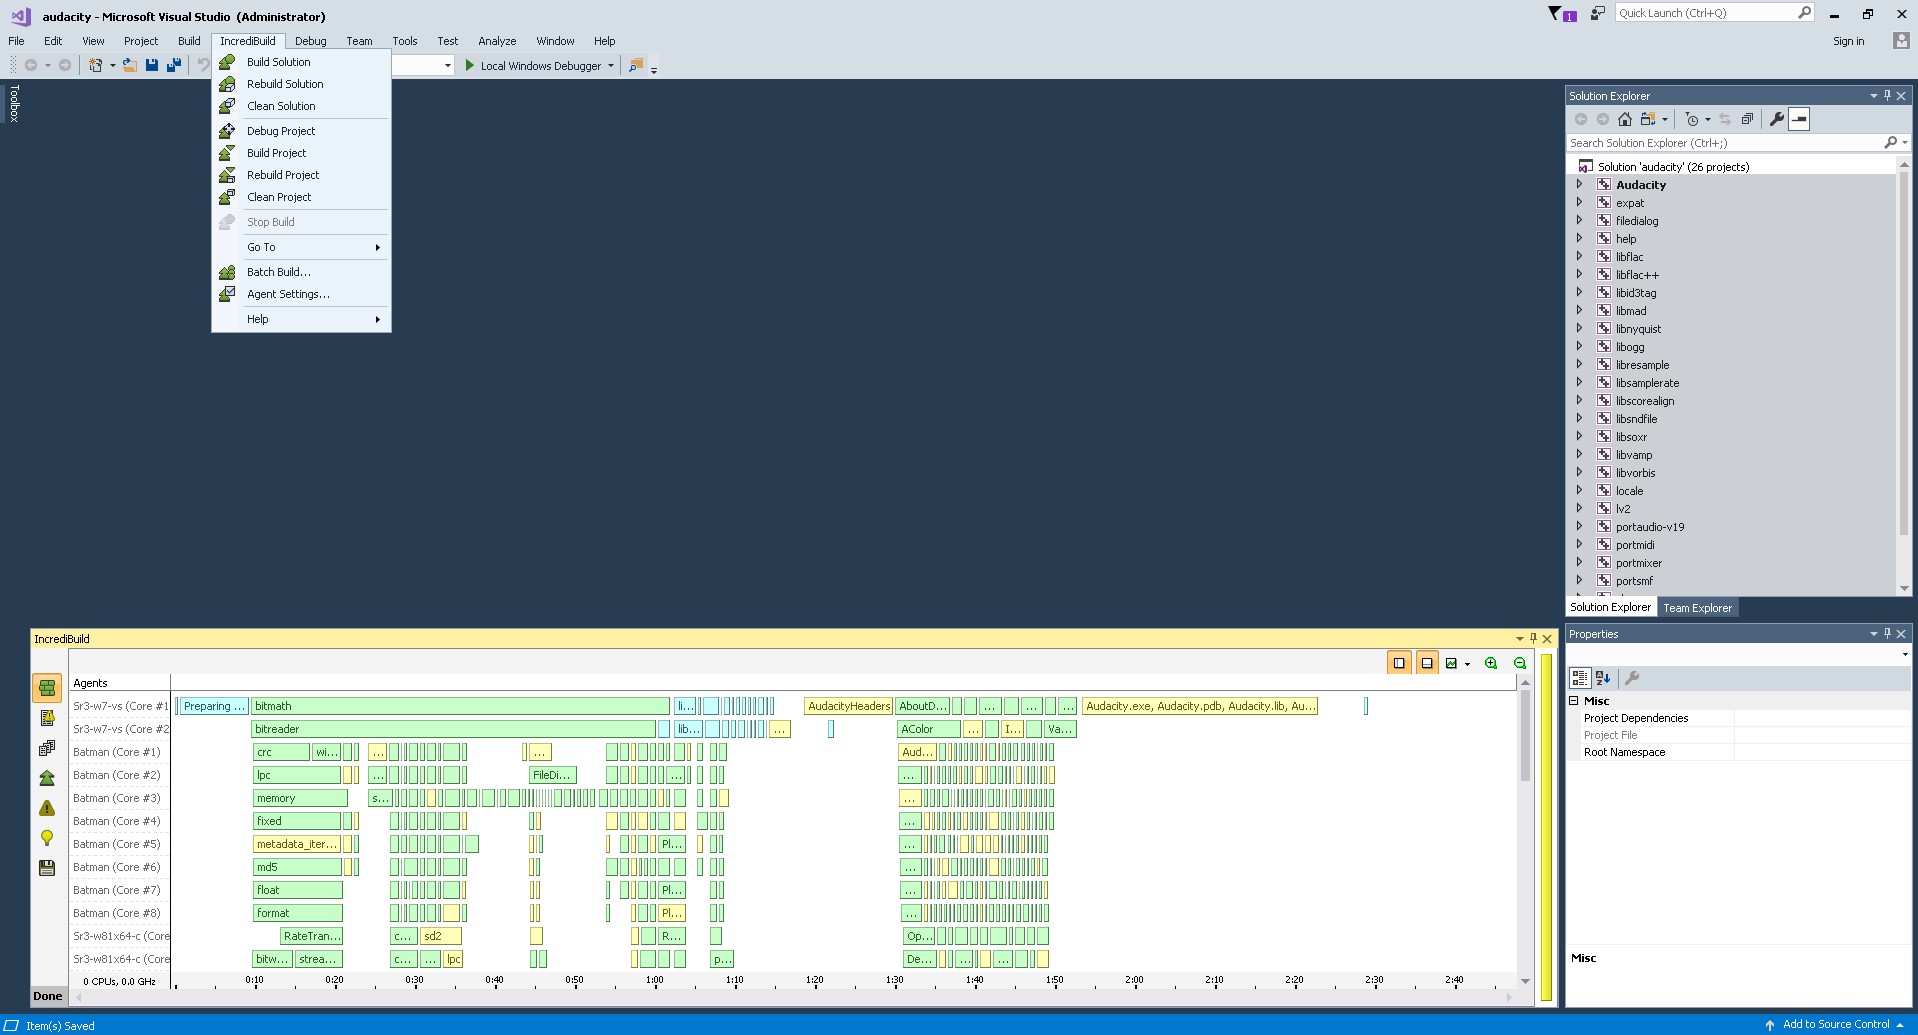Expand the portaudio-v19 project node

tap(1580, 527)
